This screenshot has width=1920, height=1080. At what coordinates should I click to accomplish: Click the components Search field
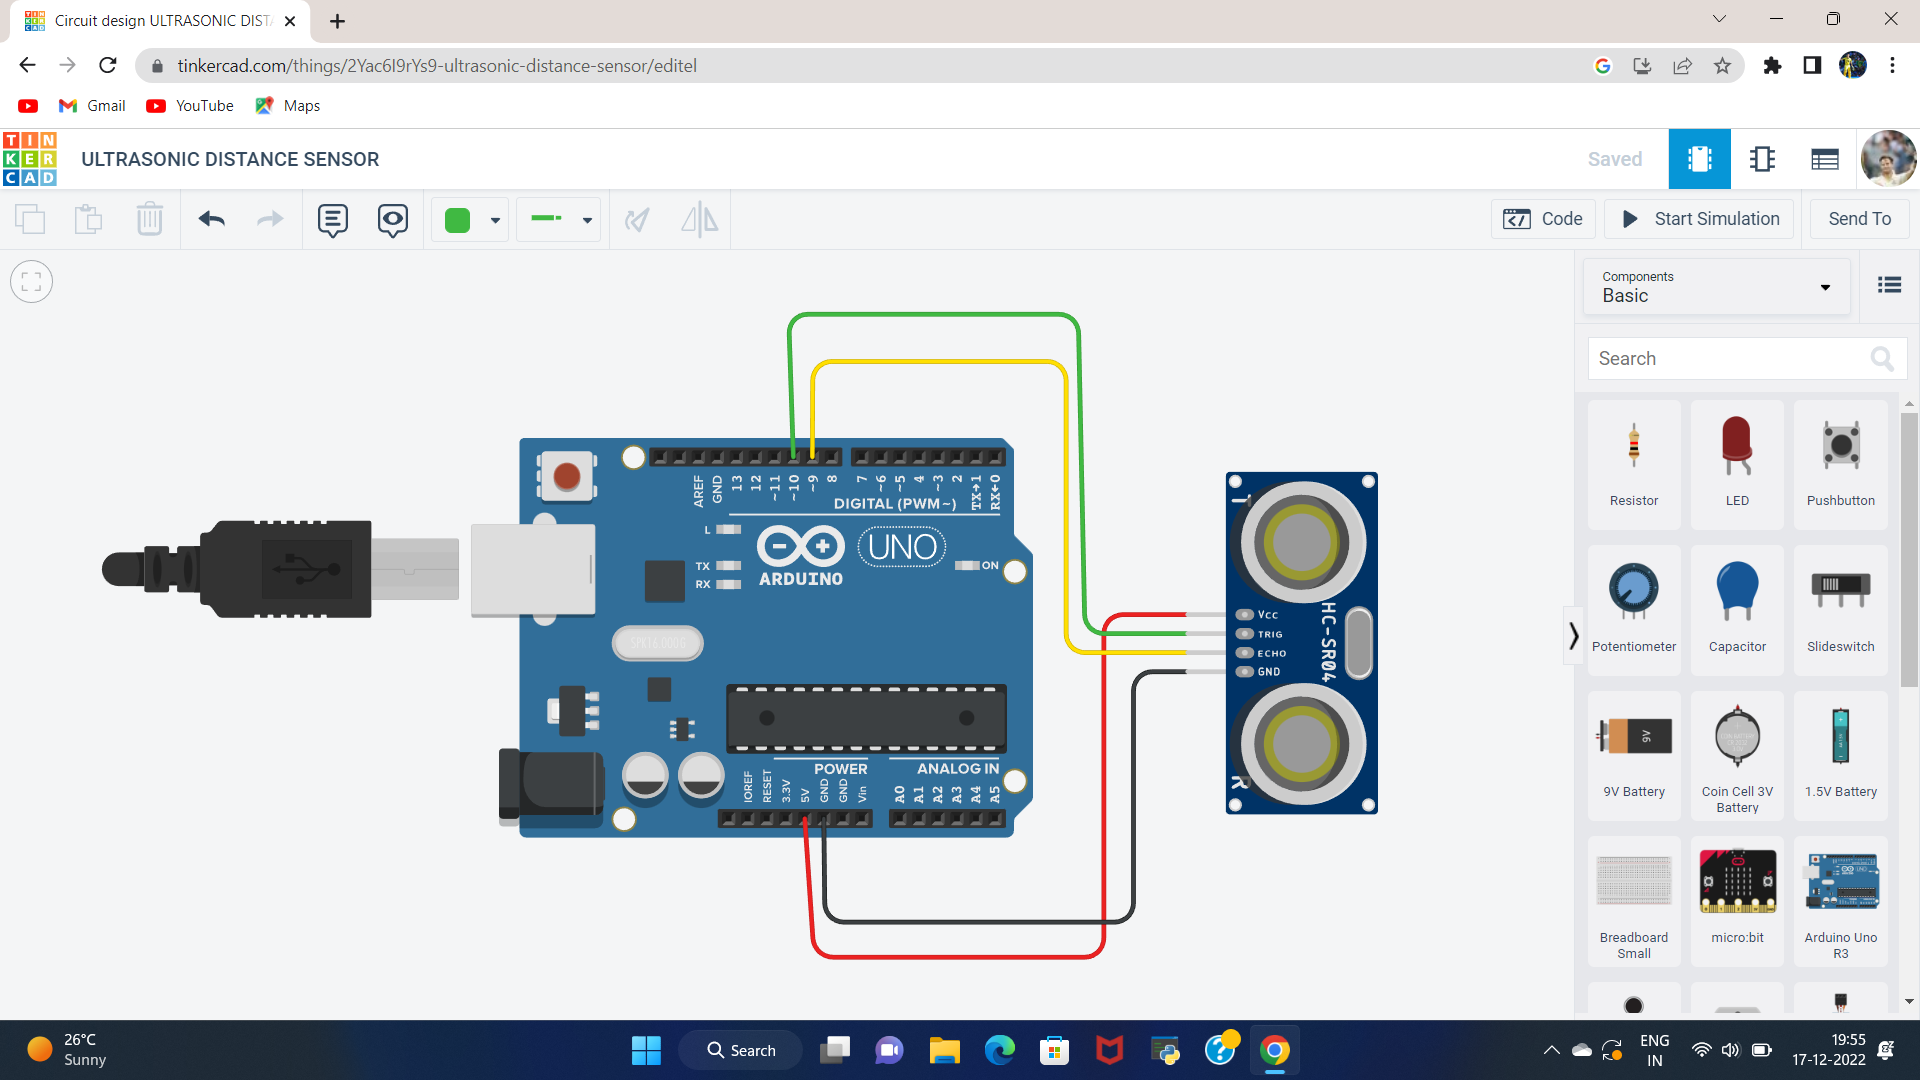pyautogui.click(x=1747, y=358)
